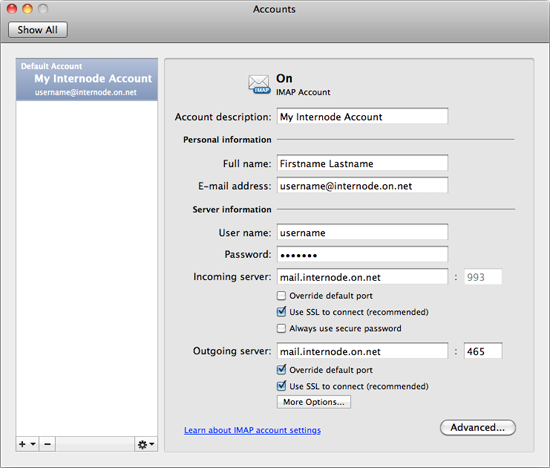This screenshot has height=468, width=550.
Task: Click the IMAP envelope account icon
Action: 259,85
